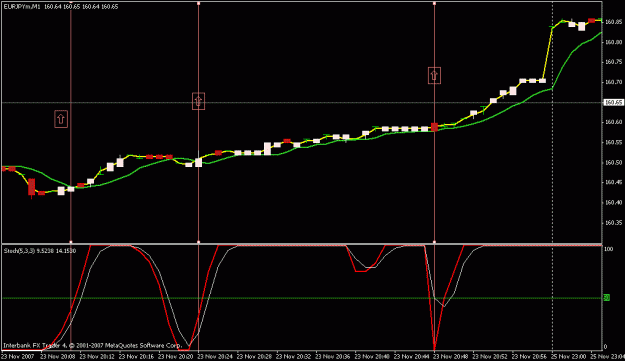Click the EURJPYm,M1 chart title
Screen dimensions: 625x361
[x=22, y=7]
